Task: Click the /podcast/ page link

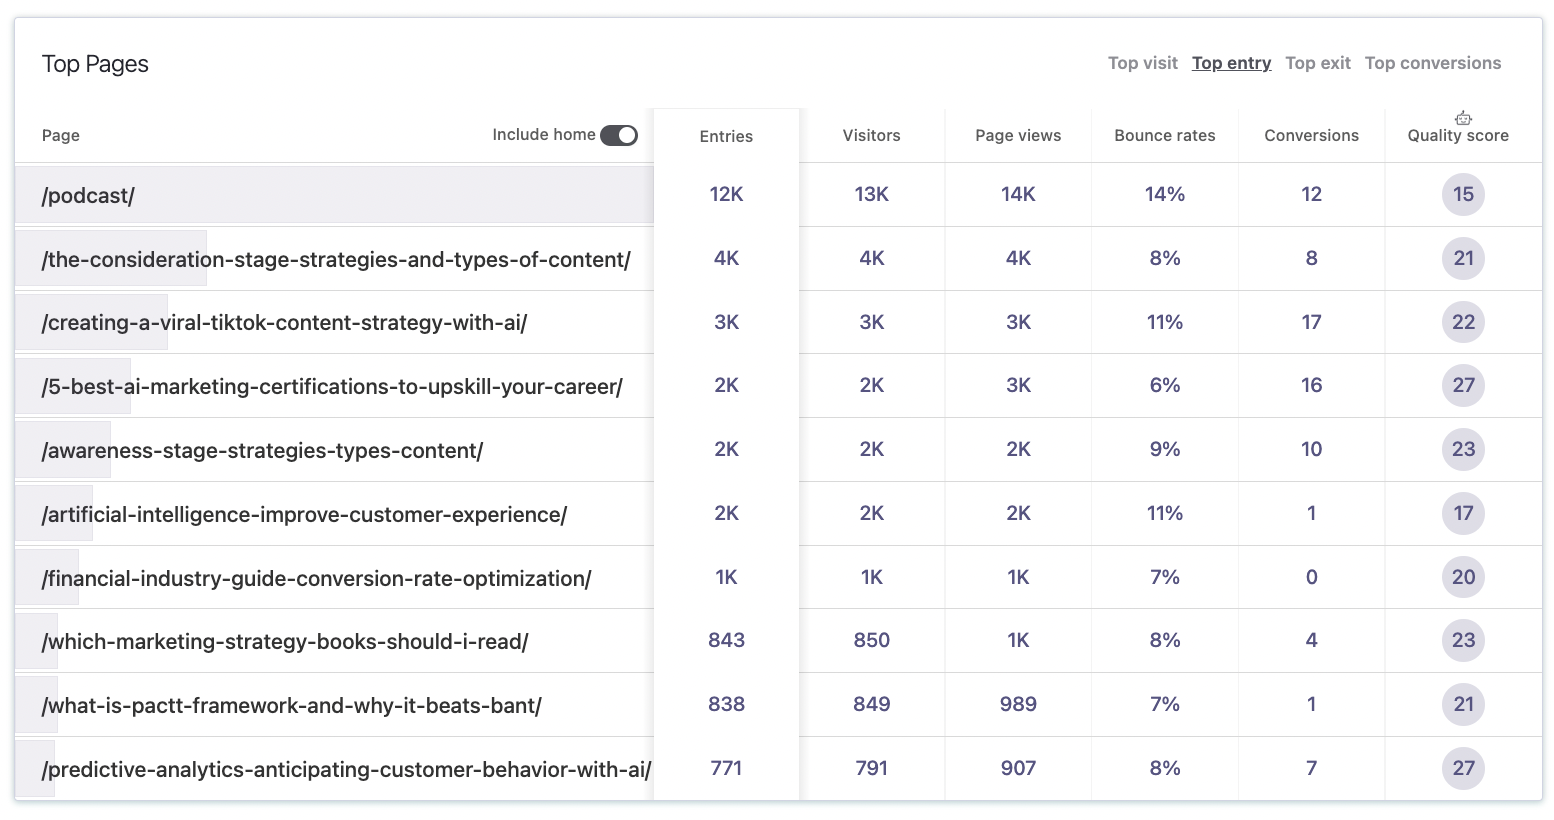Action: [88, 196]
